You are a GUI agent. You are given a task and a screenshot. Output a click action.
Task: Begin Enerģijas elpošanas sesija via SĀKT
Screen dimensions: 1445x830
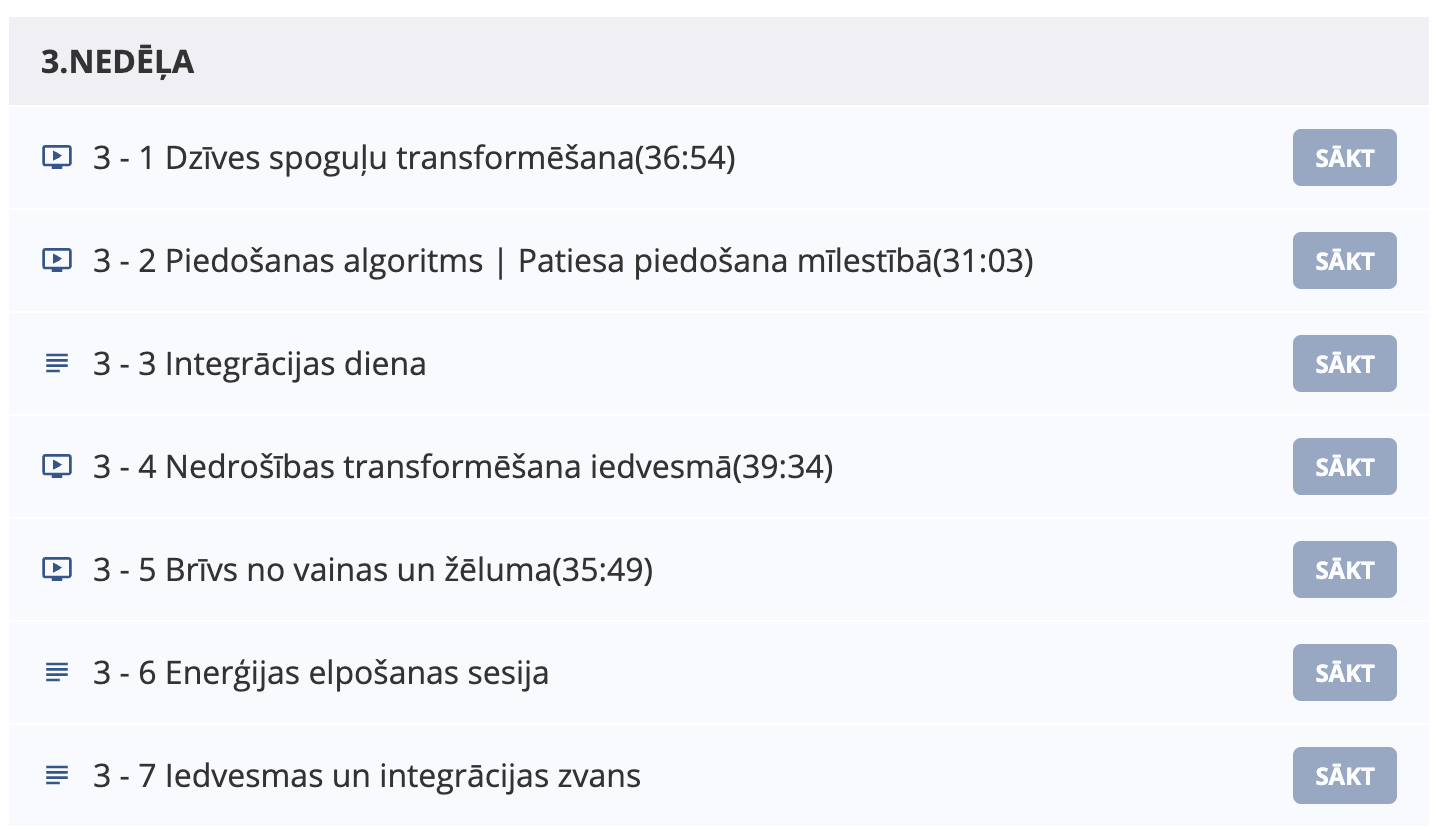click(x=1344, y=673)
